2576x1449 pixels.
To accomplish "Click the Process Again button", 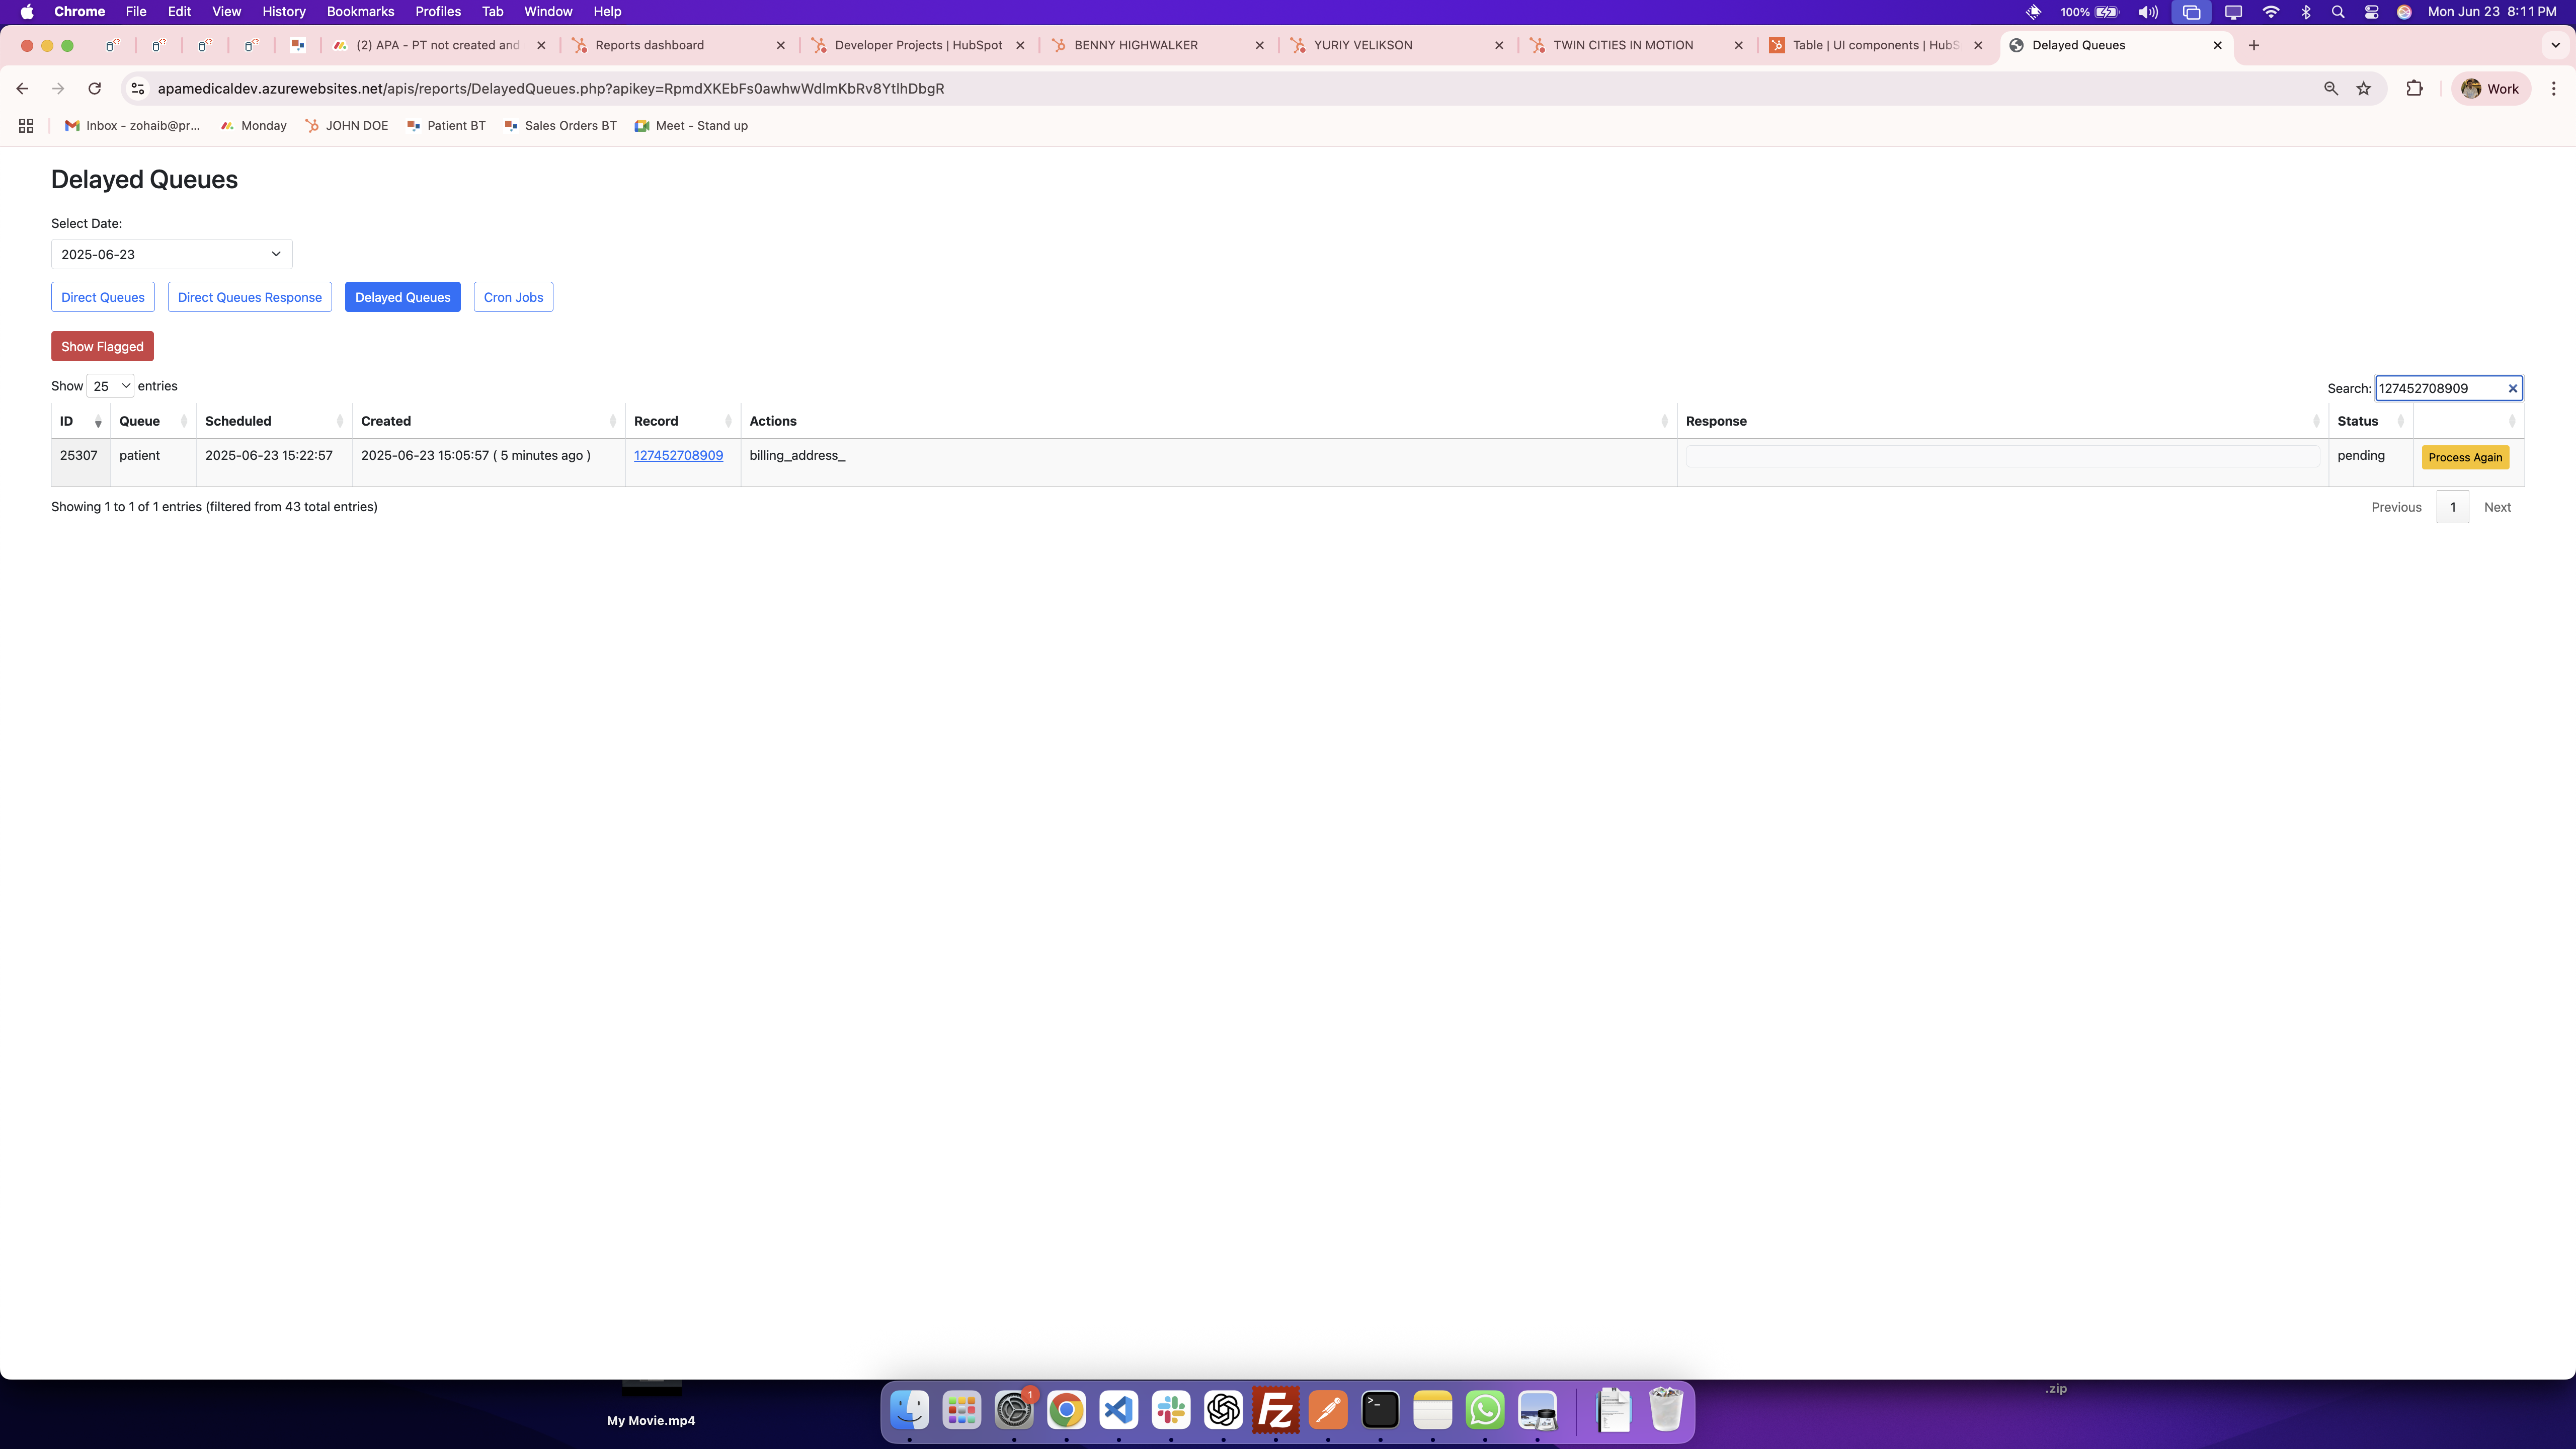I will coord(2465,457).
